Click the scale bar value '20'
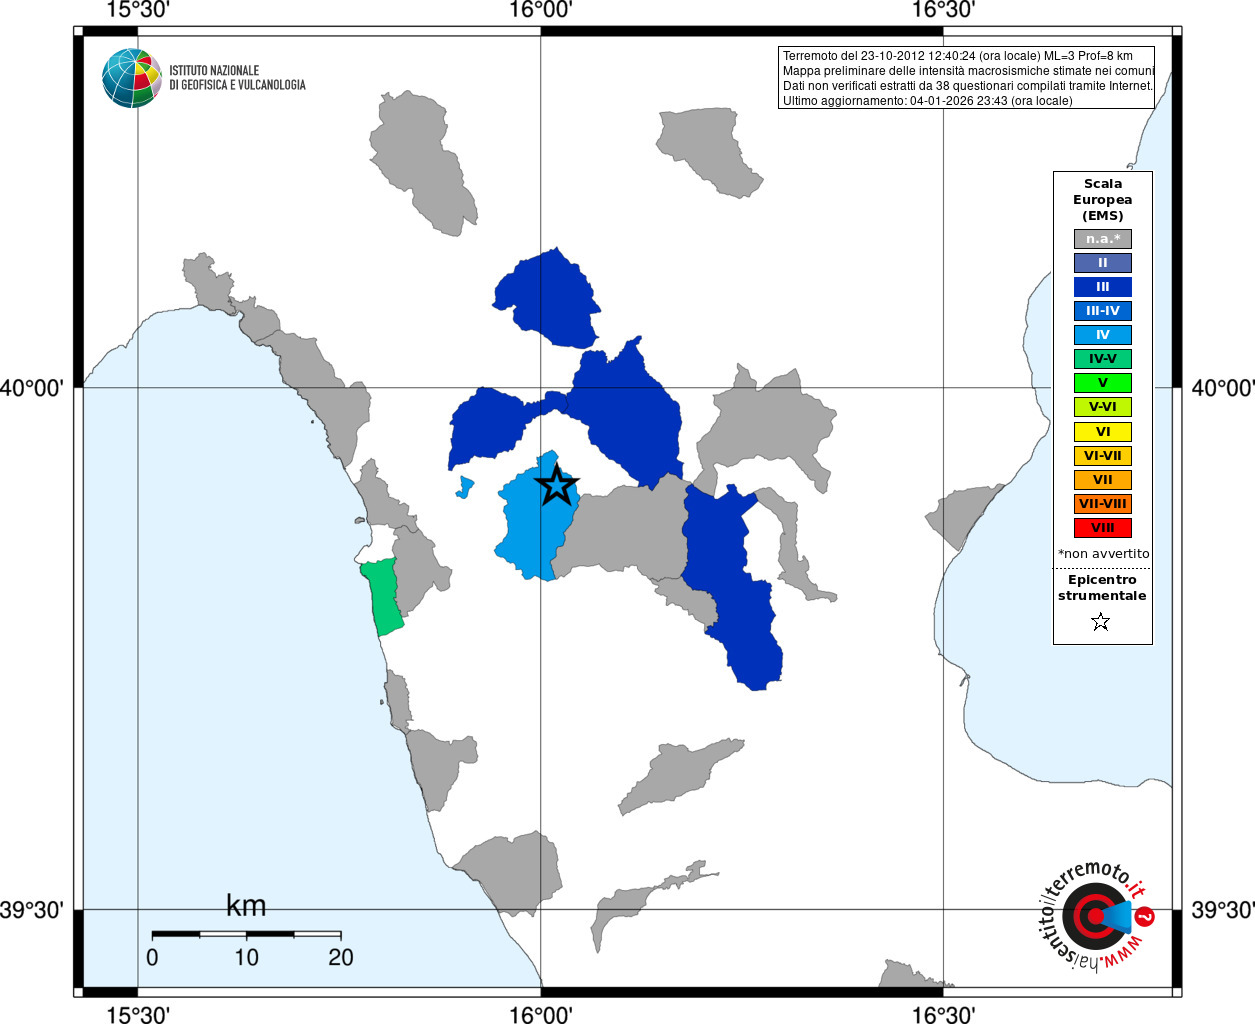Viewport: 1255px width, 1024px height. tap(341, 957)
